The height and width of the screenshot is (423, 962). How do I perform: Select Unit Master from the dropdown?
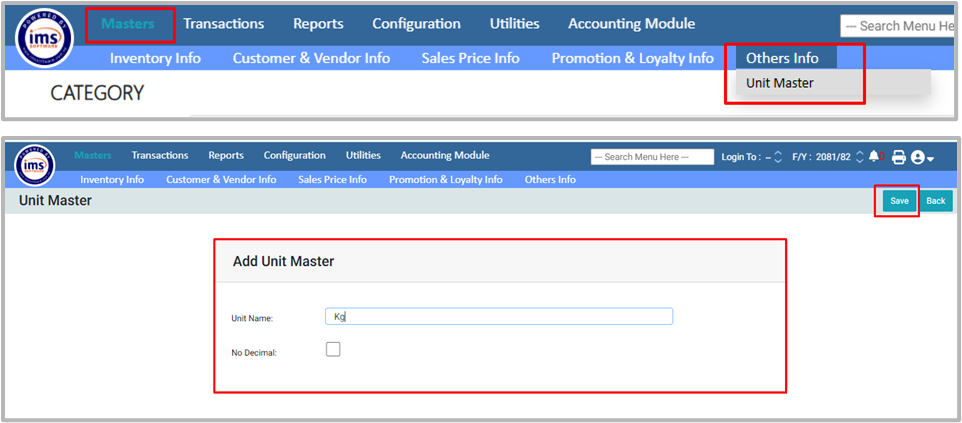[x=780, y=83]
